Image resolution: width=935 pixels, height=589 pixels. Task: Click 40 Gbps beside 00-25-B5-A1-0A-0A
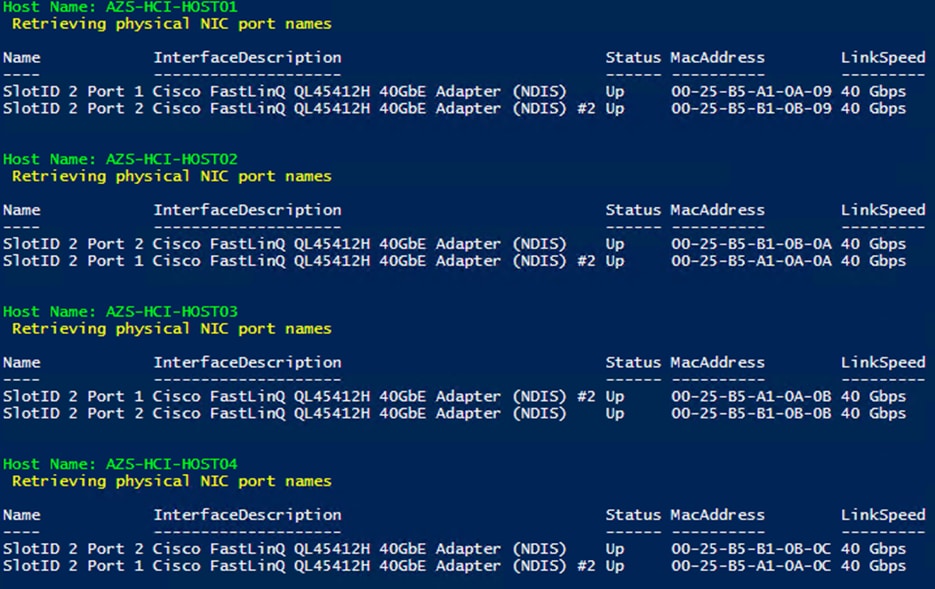tap(874, 261)
